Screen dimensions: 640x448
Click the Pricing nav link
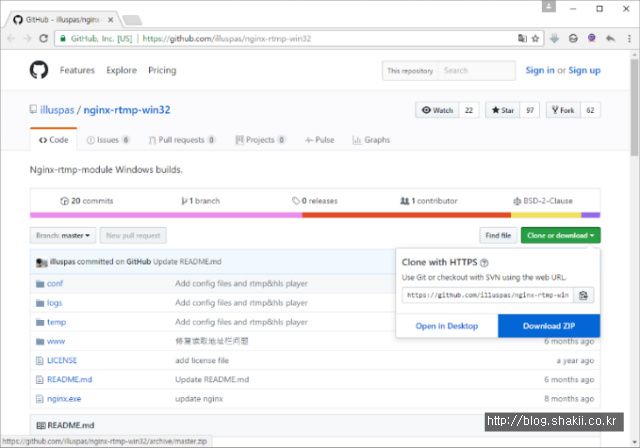pos(162,70)
